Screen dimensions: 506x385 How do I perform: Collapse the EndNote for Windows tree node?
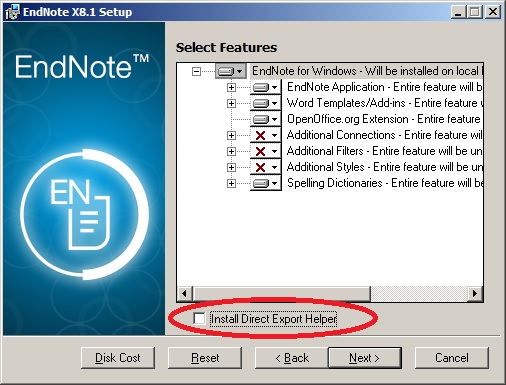pyautogui.click(x=196, y=71)
